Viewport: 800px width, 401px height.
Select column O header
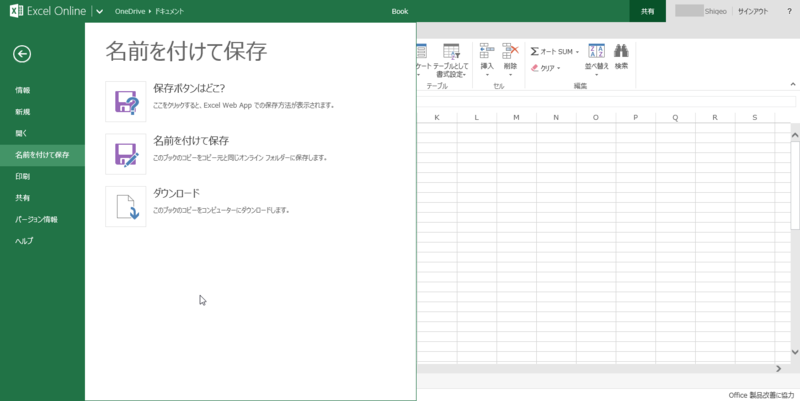pos(595,117)
